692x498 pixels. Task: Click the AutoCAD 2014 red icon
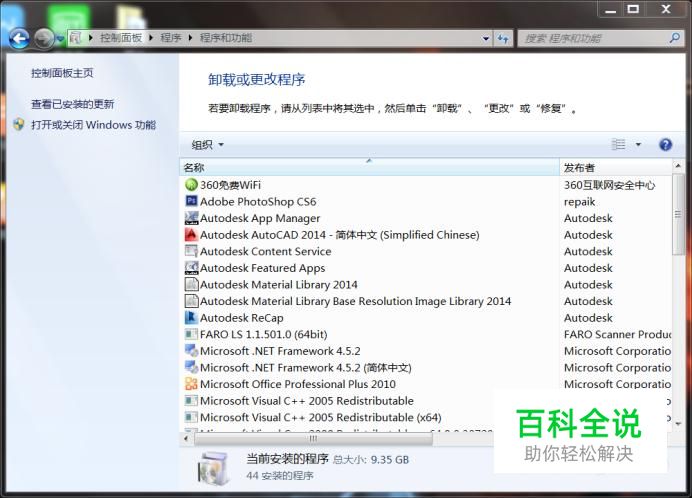coord(191,234)
